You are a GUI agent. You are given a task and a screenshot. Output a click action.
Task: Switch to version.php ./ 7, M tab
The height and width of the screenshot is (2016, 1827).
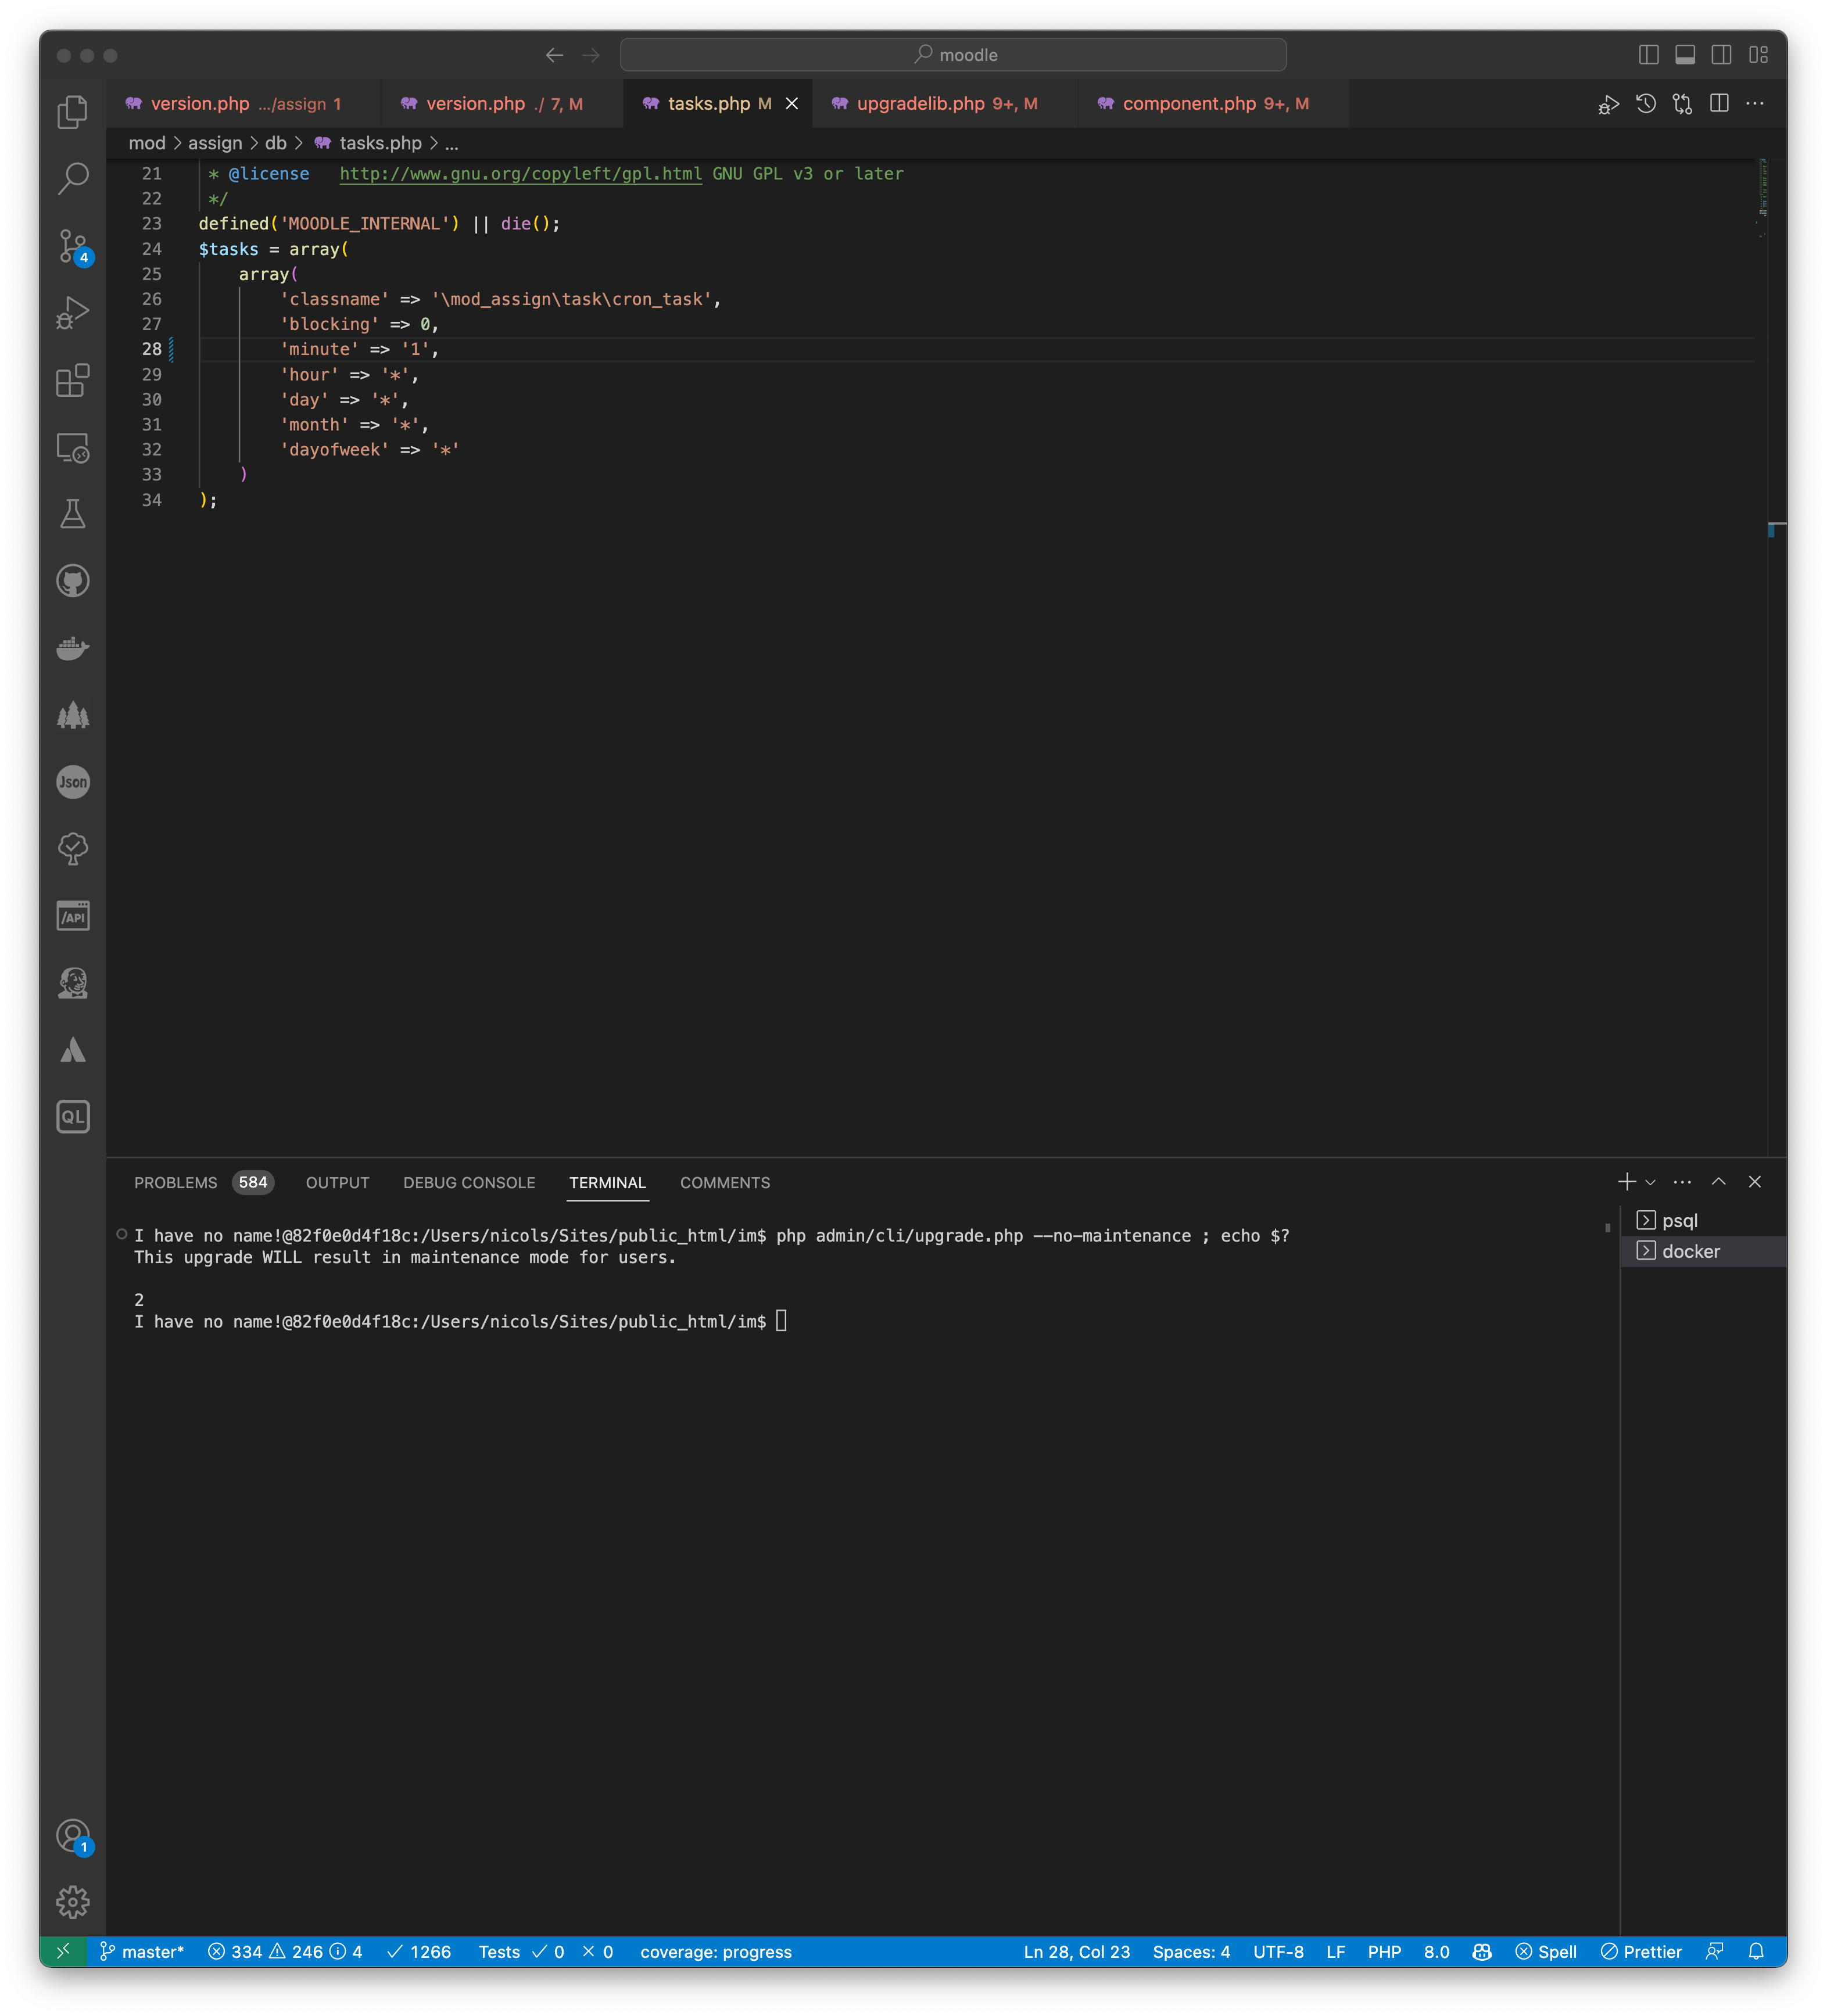coord(503,104)
